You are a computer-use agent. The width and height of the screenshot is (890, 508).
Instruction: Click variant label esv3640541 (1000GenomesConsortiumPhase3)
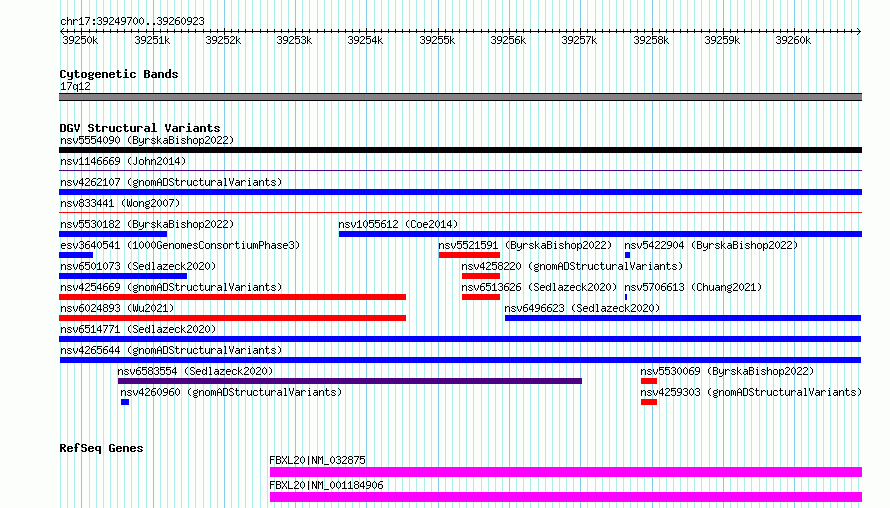coord(180,245)
